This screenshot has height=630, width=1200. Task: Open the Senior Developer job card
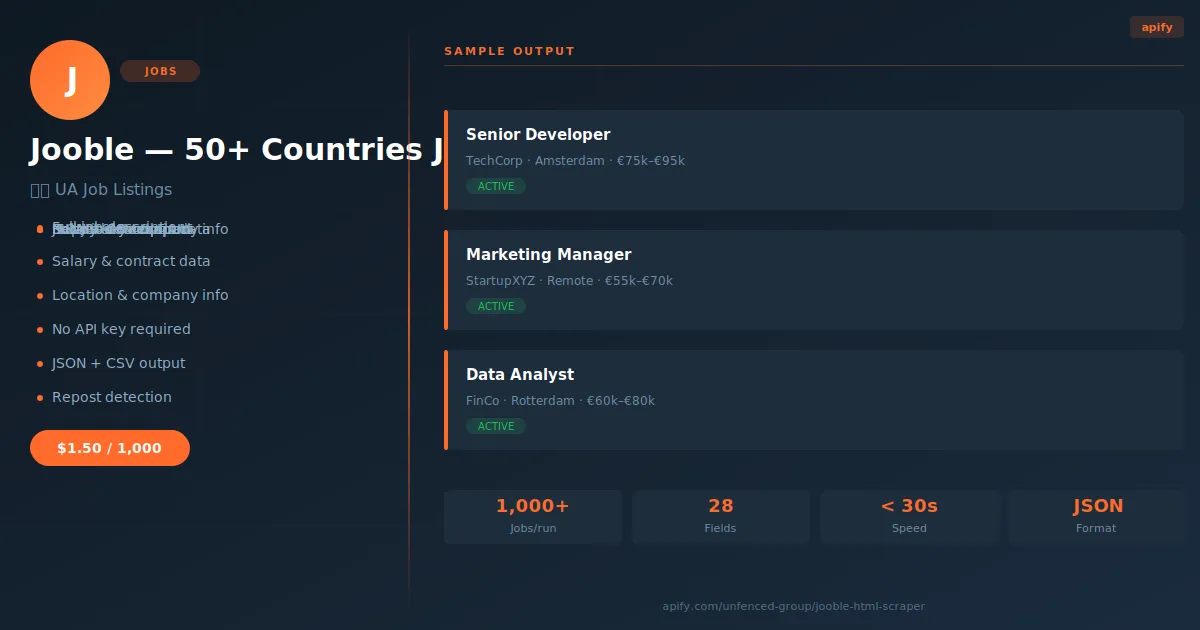[814, 160]
